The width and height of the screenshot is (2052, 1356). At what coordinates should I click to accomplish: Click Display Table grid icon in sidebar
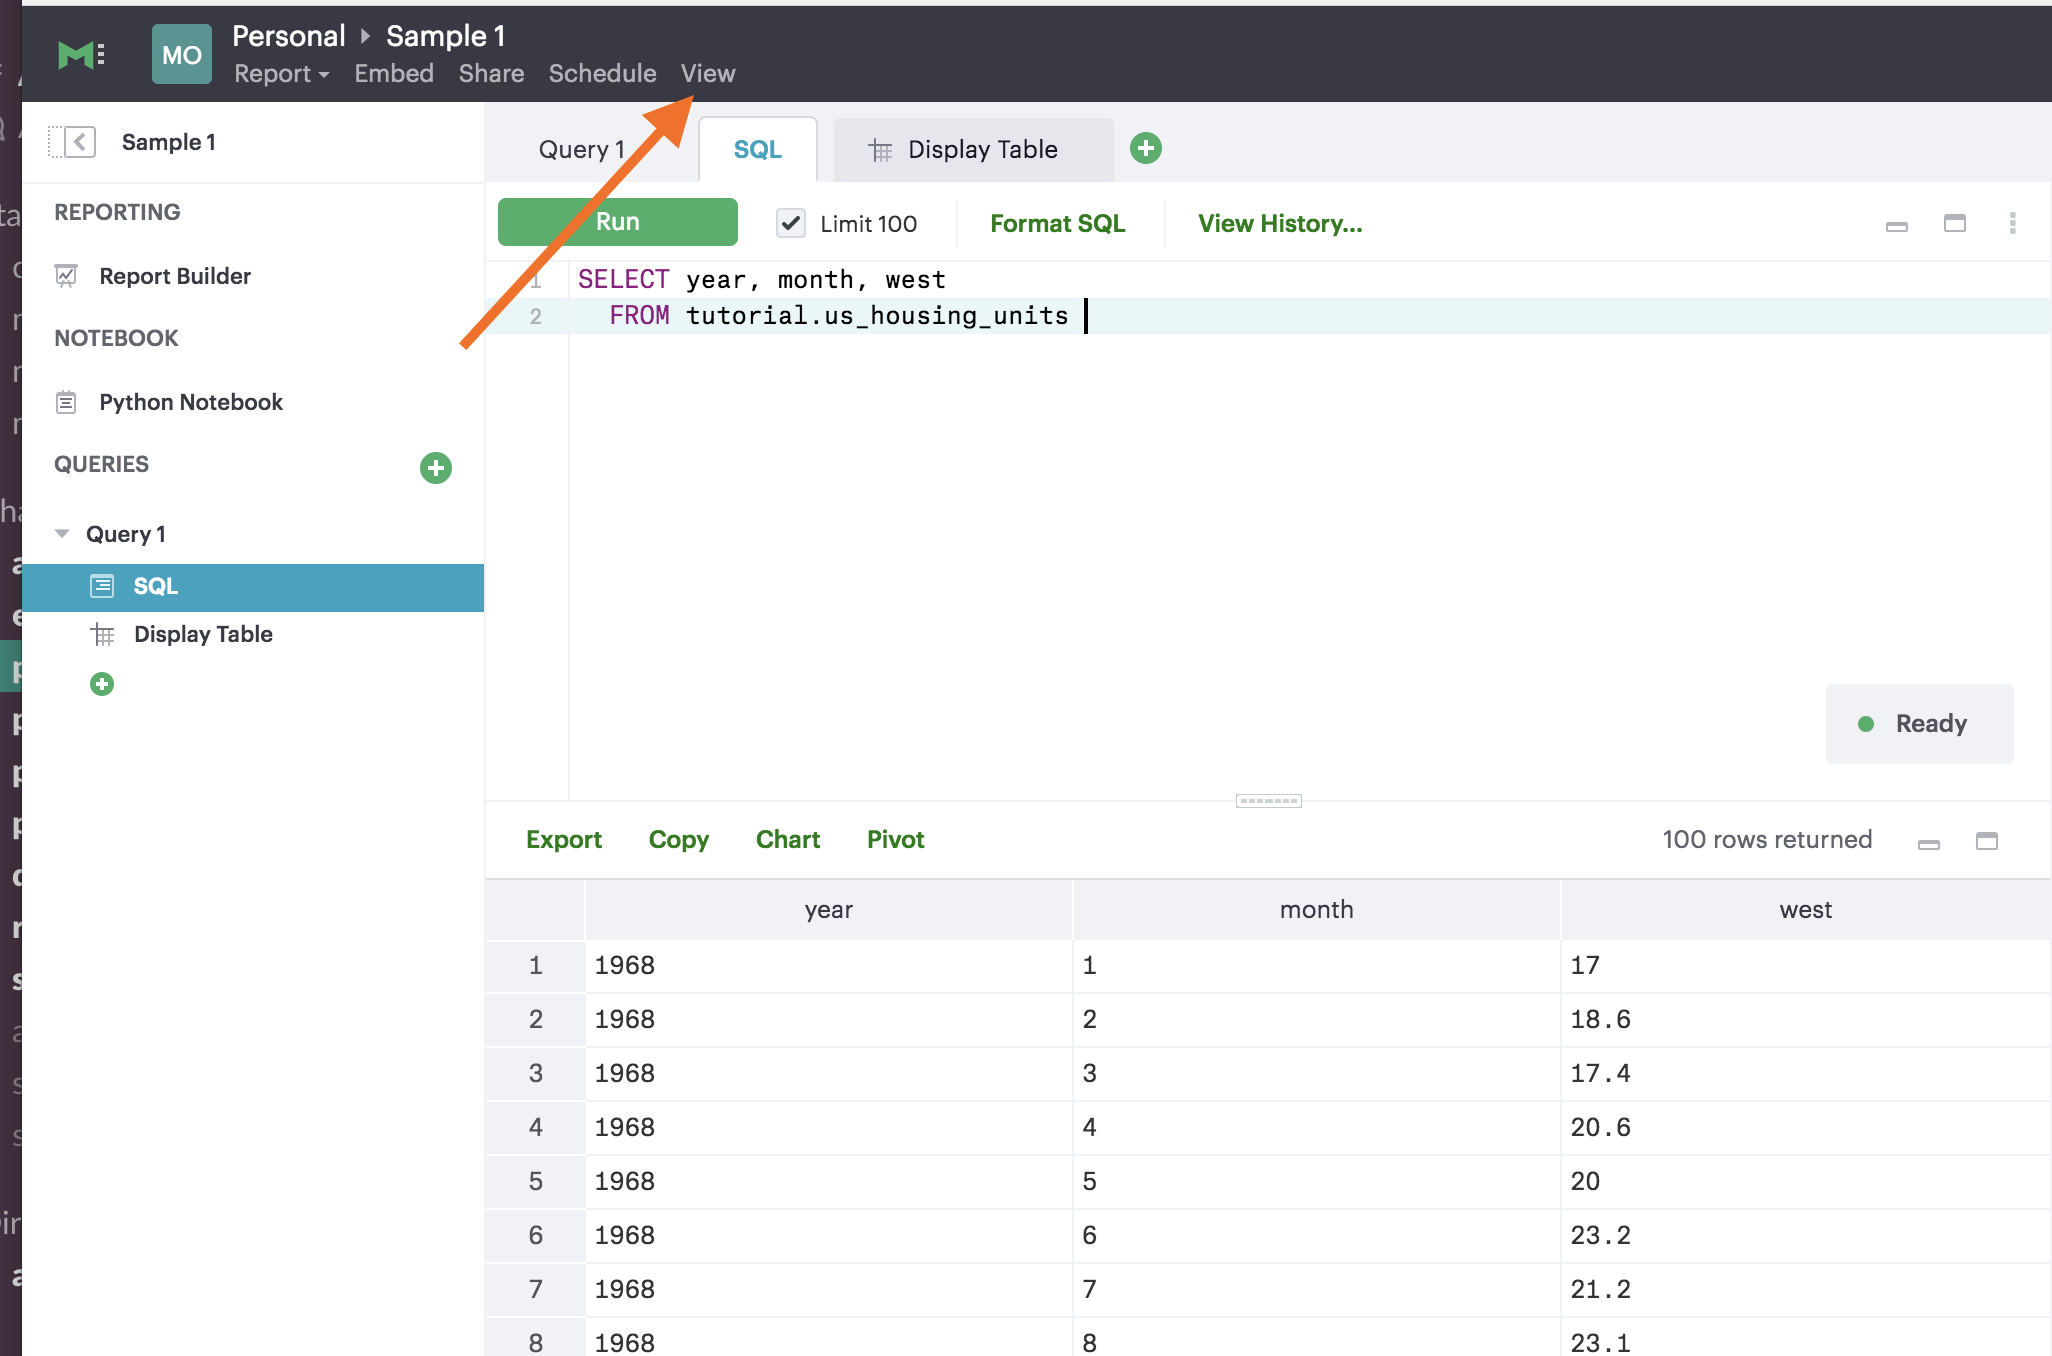tap(102, 634)
